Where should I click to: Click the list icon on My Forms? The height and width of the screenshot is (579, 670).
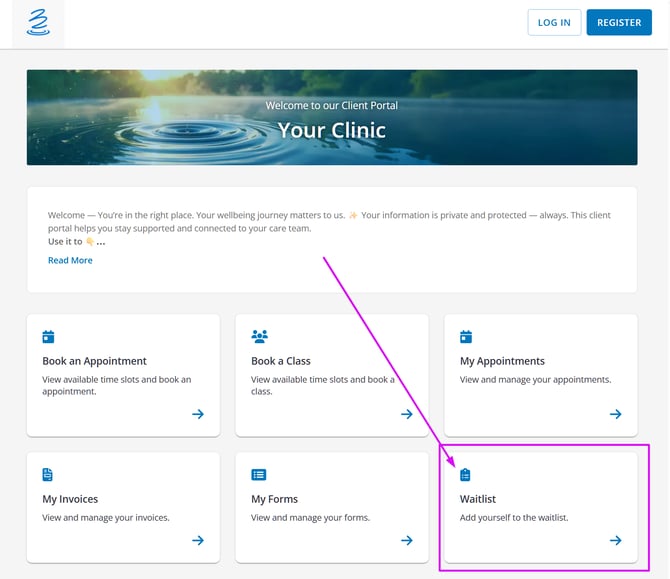259,475
